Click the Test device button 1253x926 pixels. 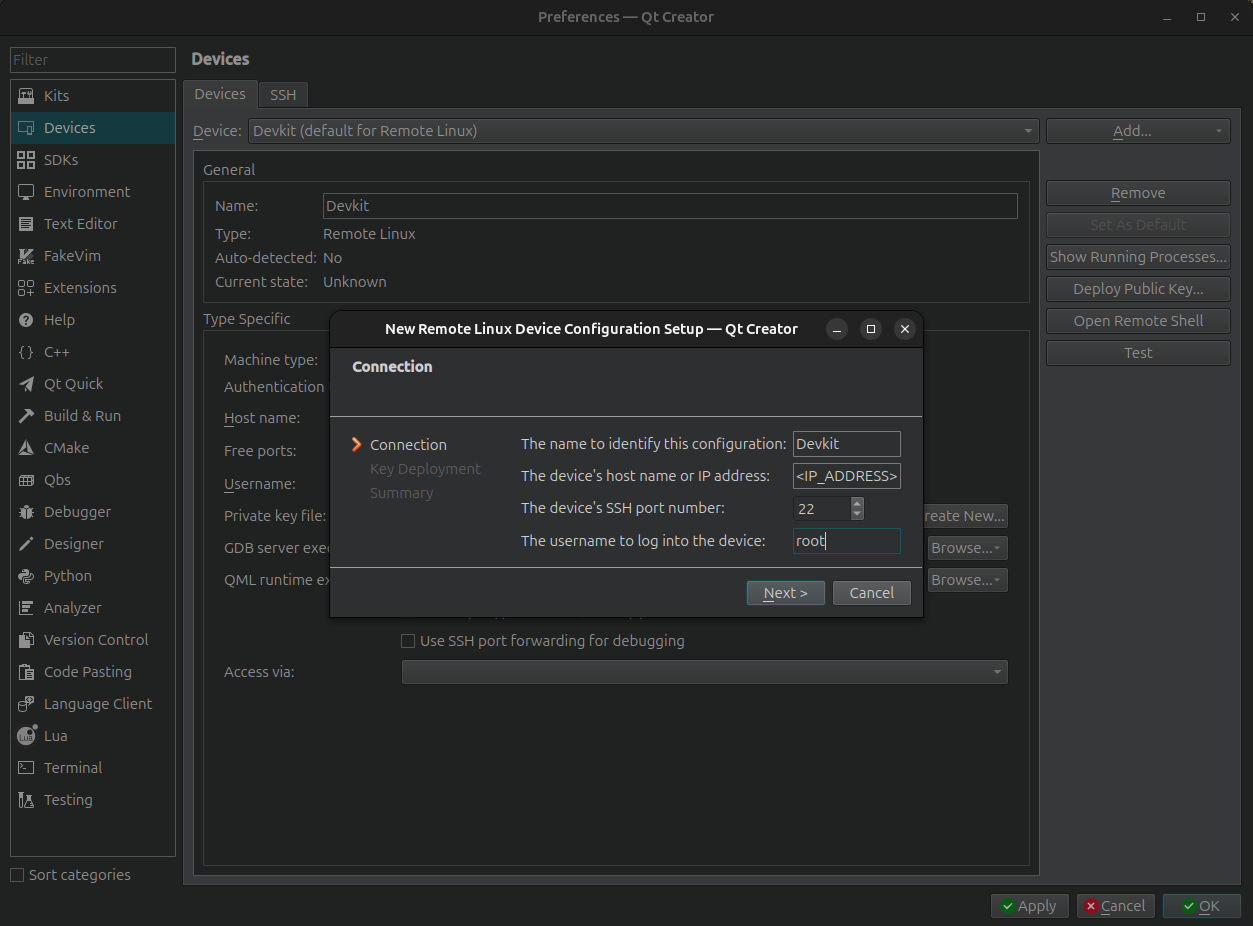(x=1138, y=353)
